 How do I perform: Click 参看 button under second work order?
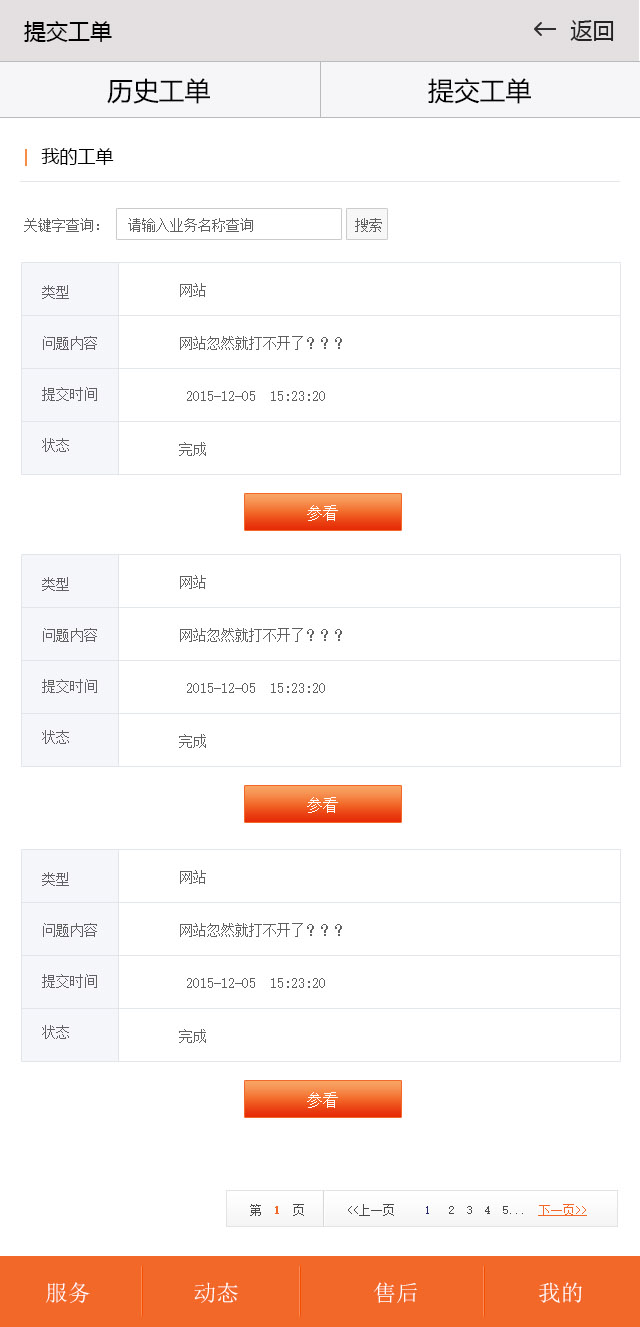322,804
